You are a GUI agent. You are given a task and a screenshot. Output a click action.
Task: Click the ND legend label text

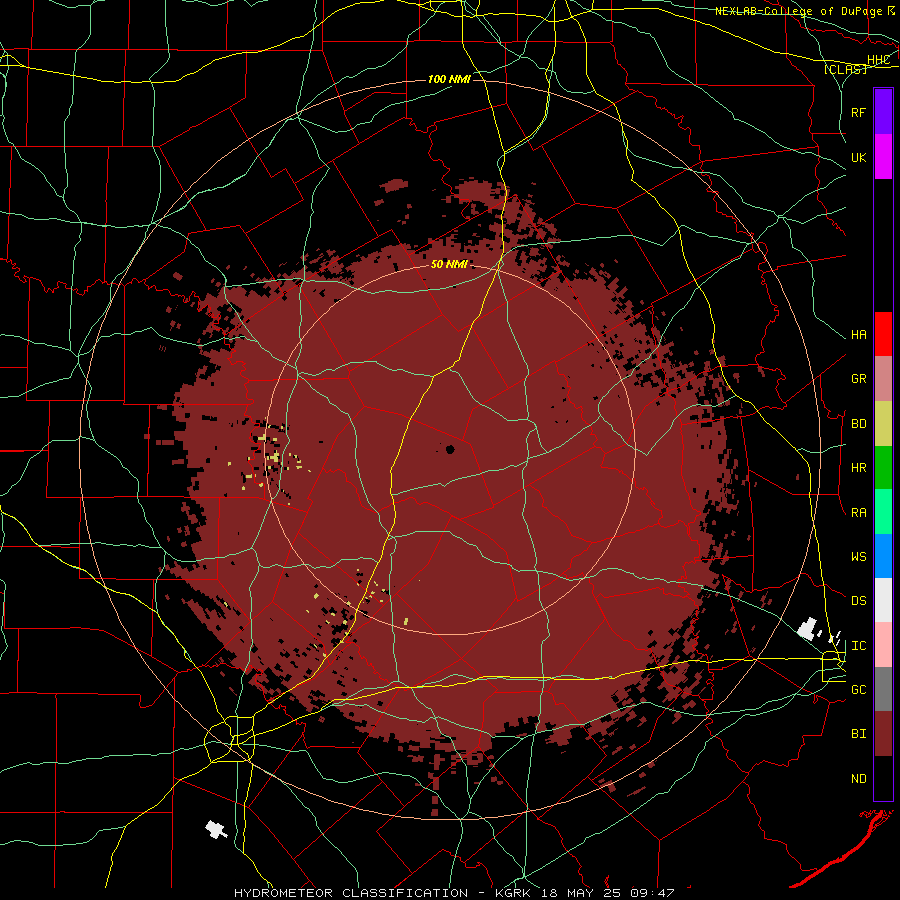click(858, 779)
